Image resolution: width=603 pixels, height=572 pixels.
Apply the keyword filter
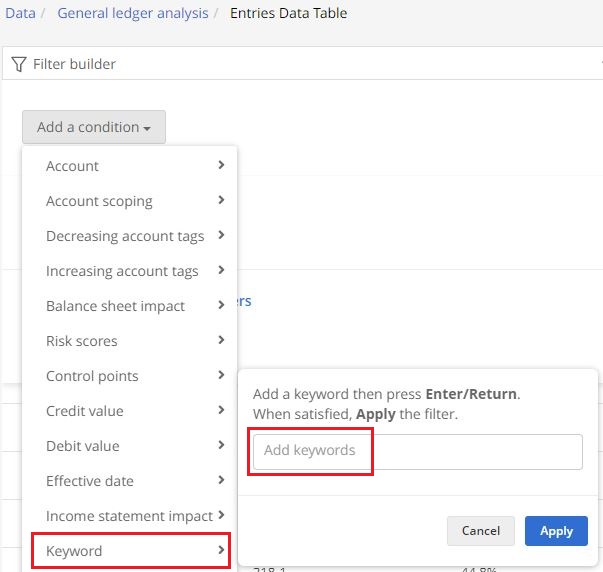(556, 531)
